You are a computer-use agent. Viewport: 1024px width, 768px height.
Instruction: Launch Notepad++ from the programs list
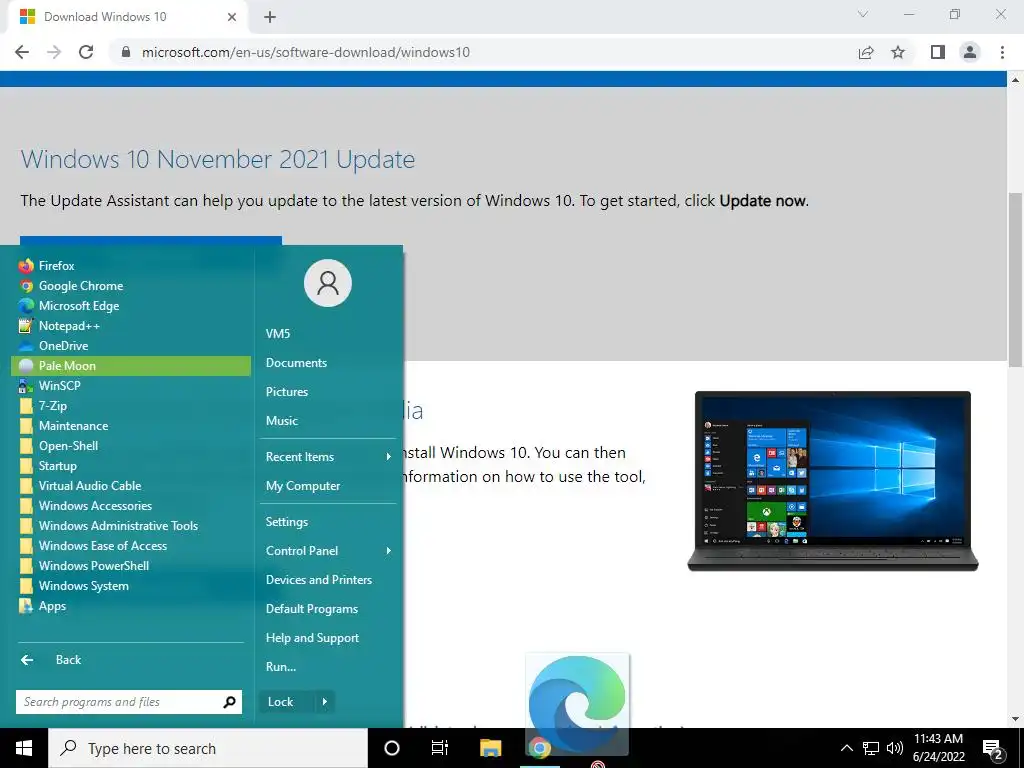[131, 326]
